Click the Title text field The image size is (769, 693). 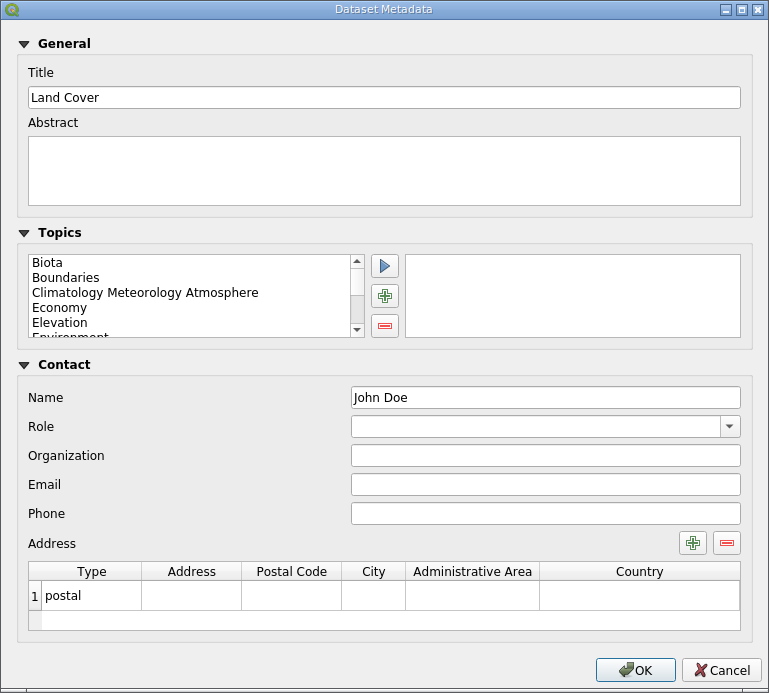tap(384, 98)
